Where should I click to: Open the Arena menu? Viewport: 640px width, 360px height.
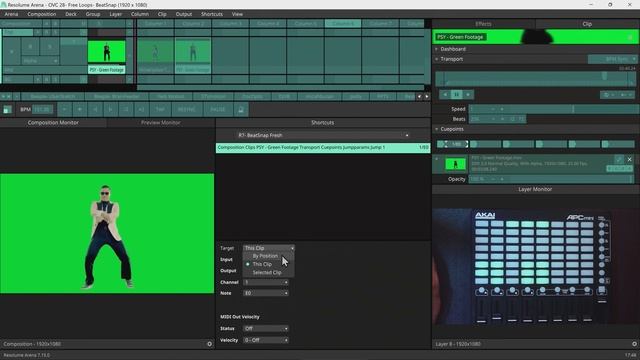click(x=11, y=14)
